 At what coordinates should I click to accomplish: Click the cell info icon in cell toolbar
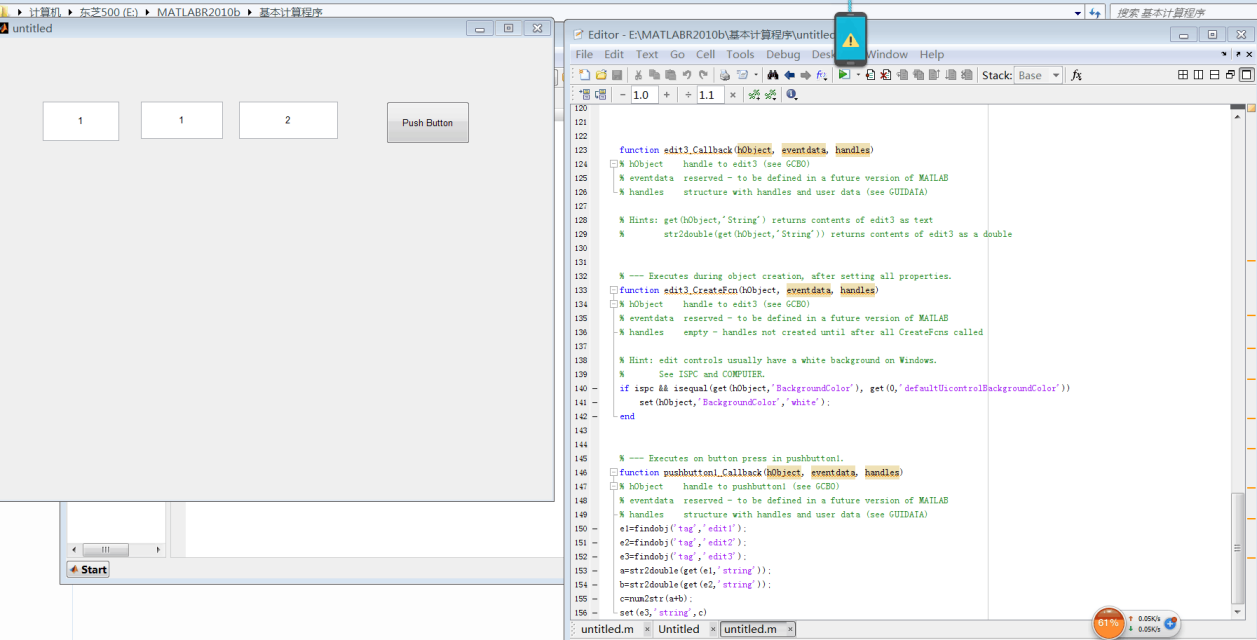(x=792, y=95)
